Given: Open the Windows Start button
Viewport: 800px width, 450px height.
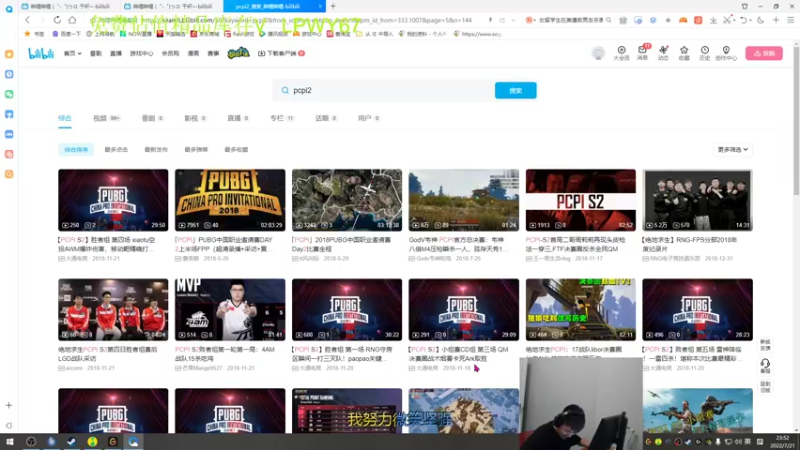Looking at the screenshot, I should point(10,442).
